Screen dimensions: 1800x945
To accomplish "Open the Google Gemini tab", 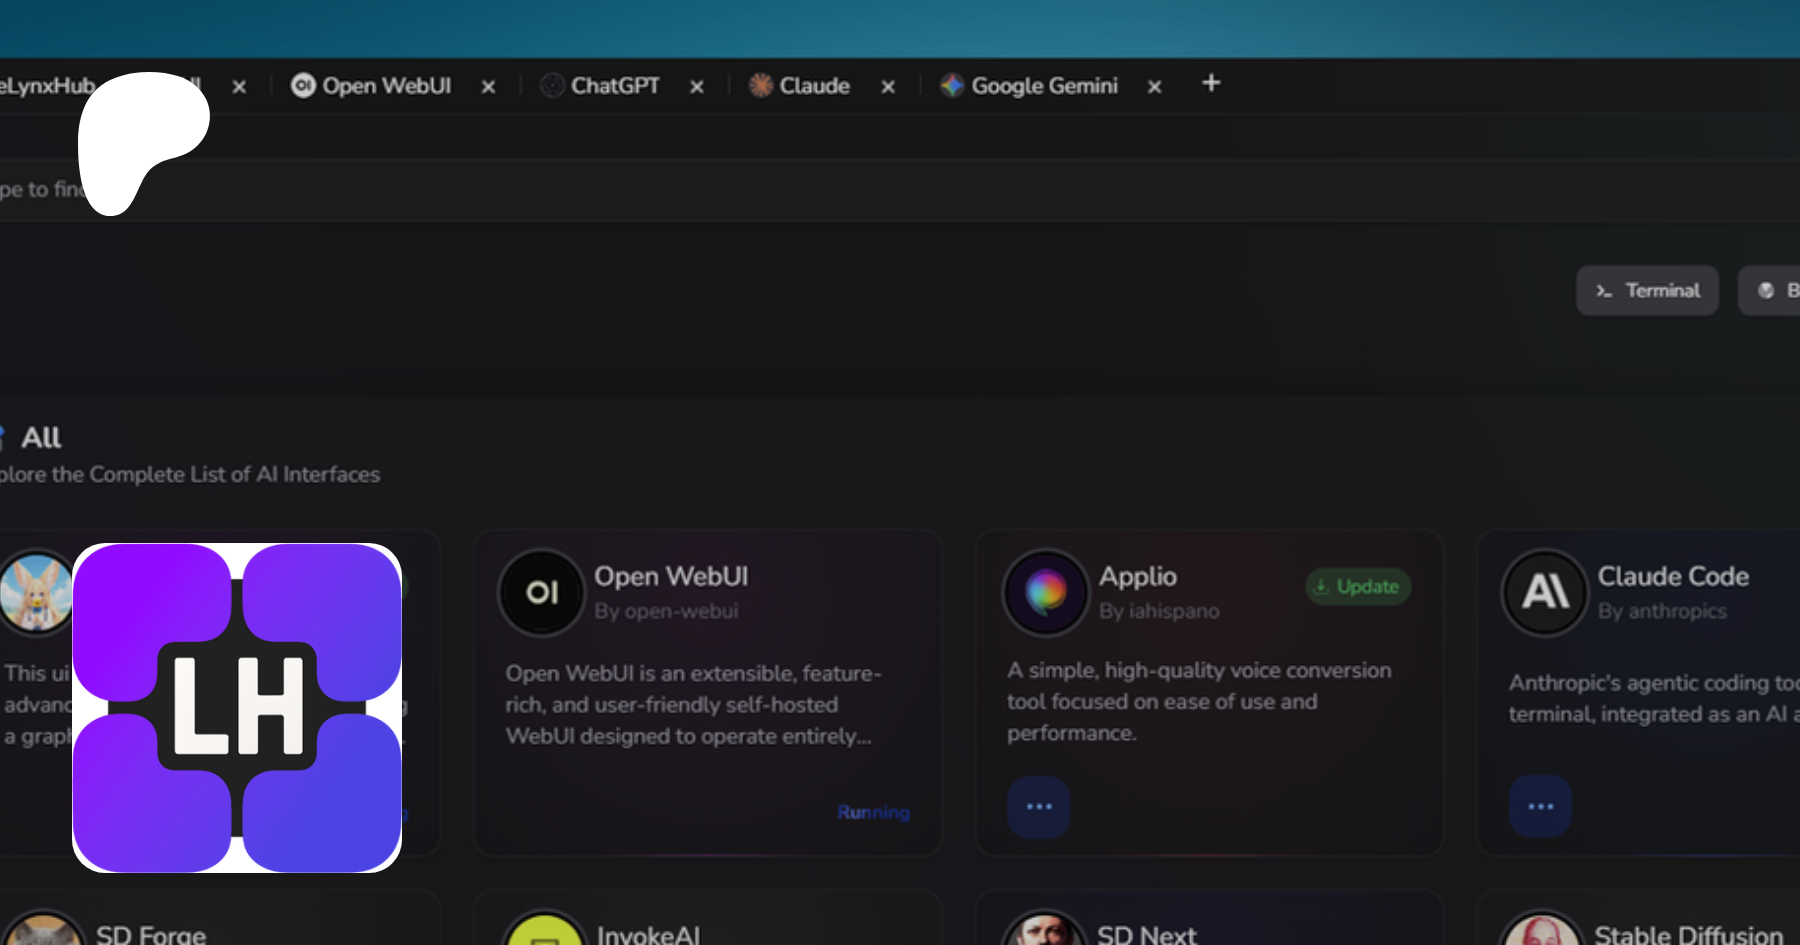I will point(1043,86).
